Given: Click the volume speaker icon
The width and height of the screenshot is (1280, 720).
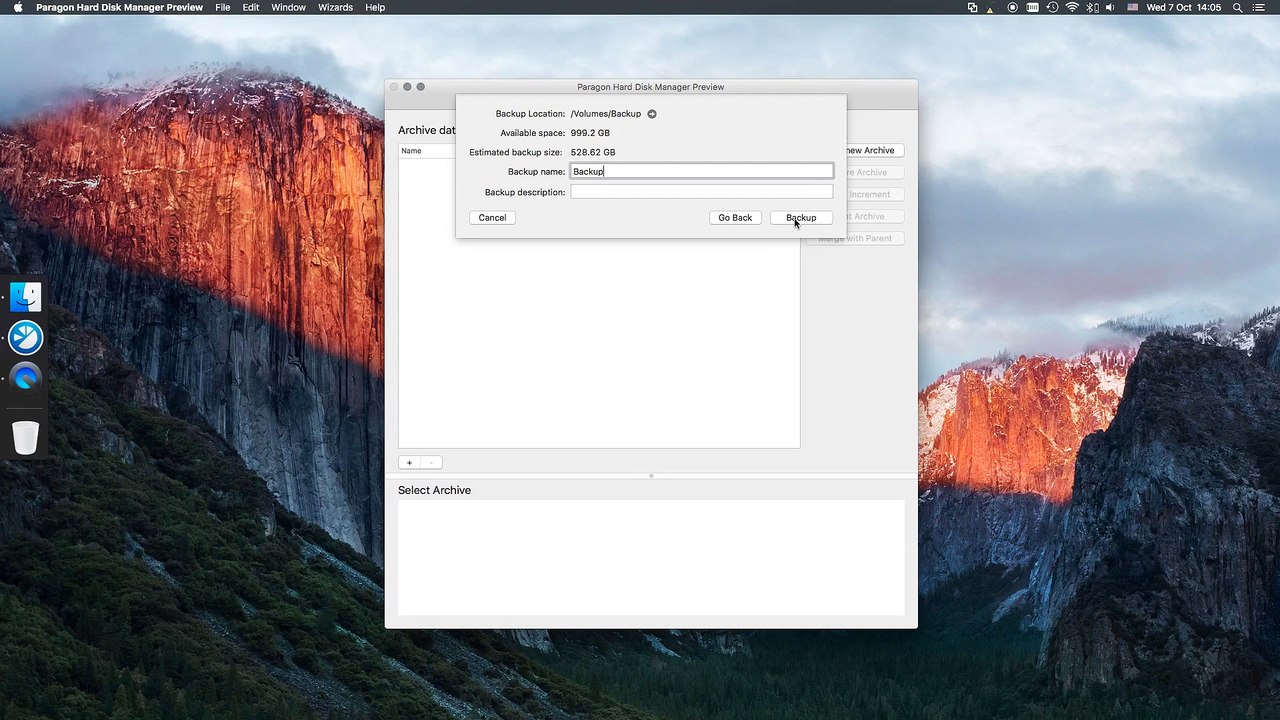Looking at the screenshot, I should (1110, 7).
